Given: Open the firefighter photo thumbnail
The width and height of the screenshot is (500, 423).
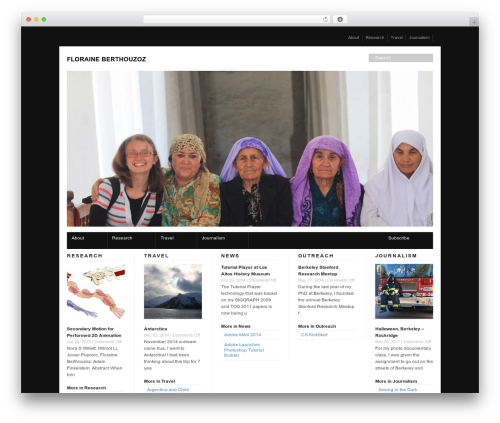Looking at the screenshot, I should click(404, 291).
